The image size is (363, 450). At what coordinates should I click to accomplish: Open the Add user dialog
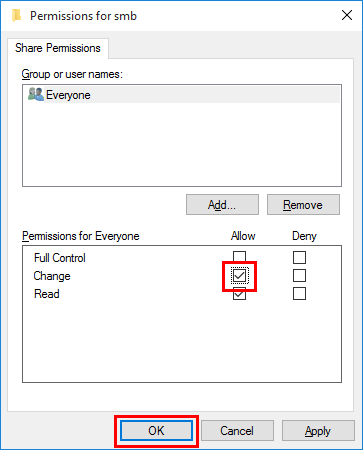222,205
